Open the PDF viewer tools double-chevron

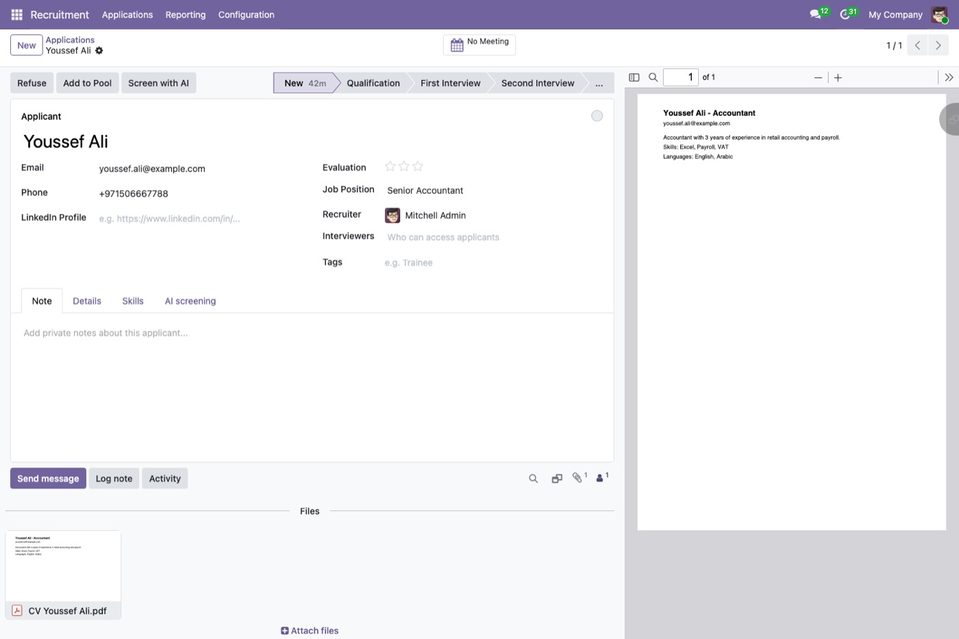pos(949,78)
